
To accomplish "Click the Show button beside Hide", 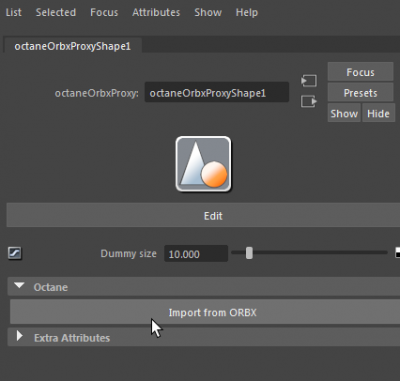I will [344, 113].
